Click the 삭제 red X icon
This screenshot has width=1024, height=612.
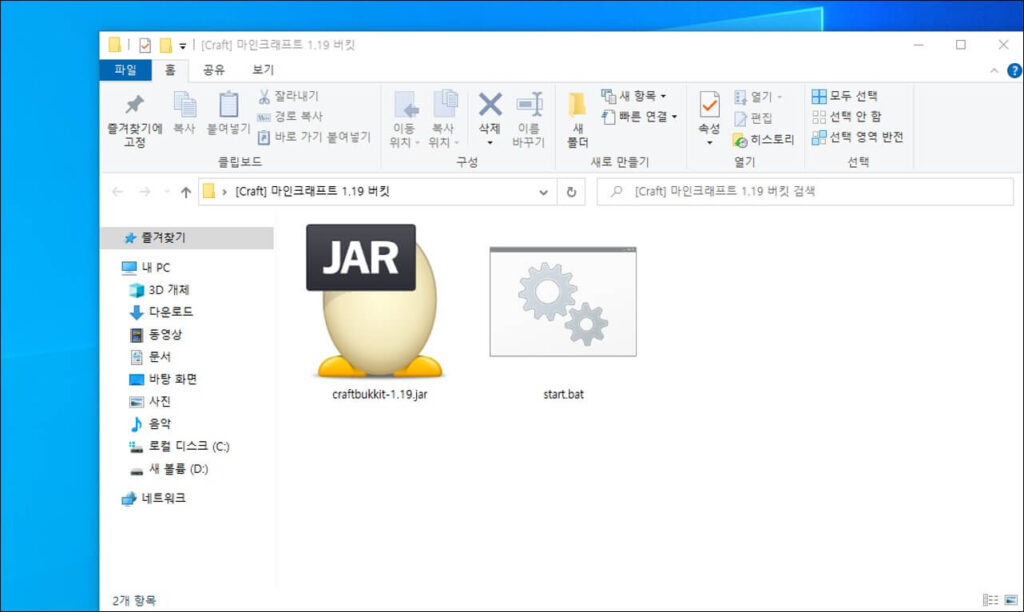(490, 105)
